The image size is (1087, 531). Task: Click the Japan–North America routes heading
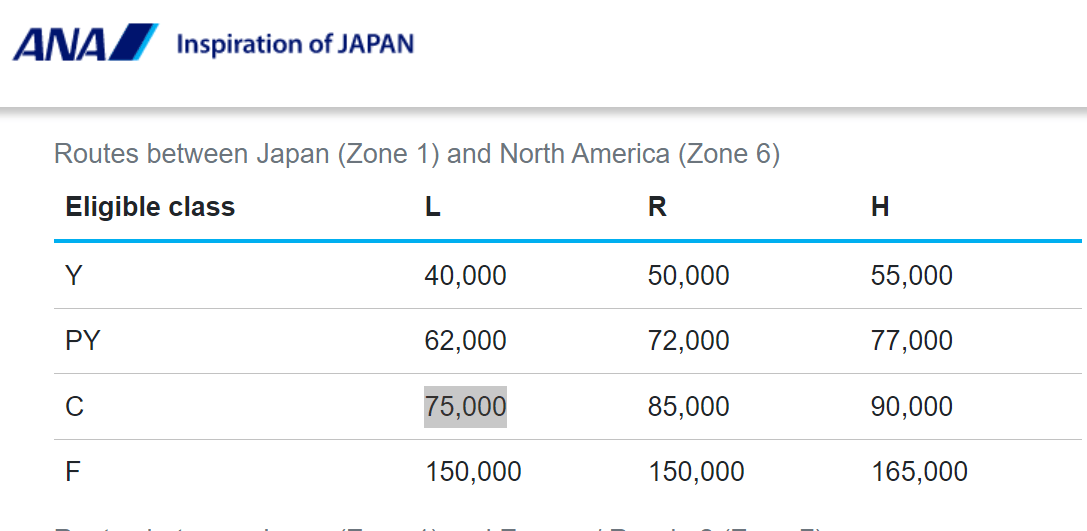[x=416, y=154]
